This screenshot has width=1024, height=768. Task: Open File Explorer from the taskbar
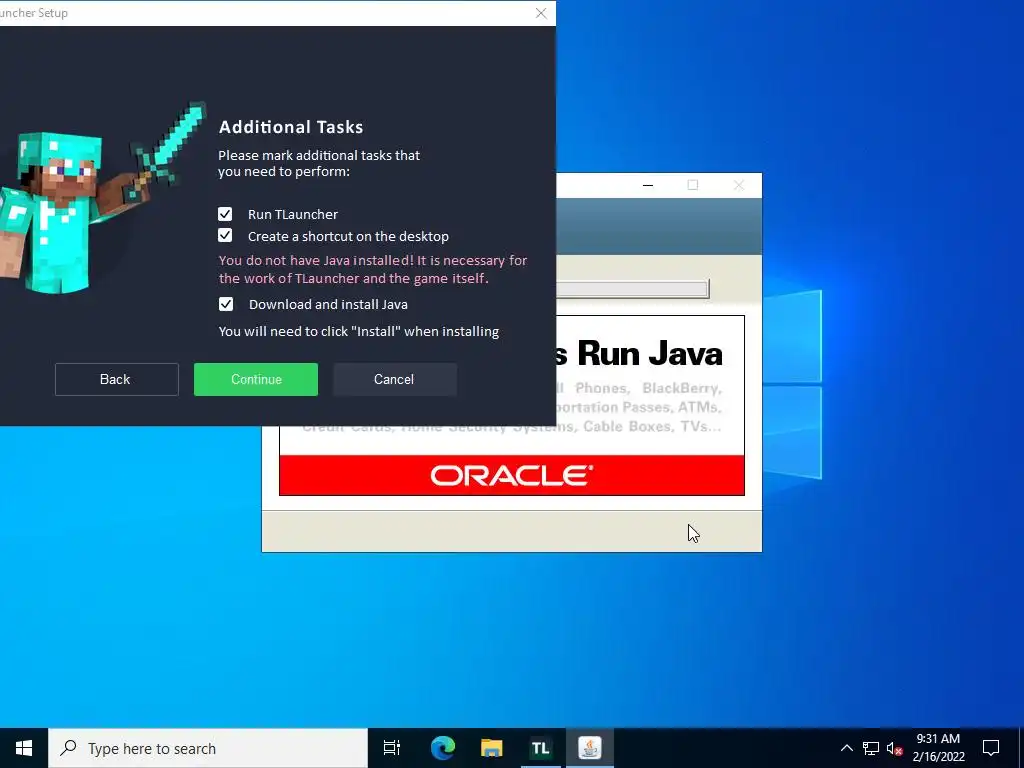click(x=492, y=748)
